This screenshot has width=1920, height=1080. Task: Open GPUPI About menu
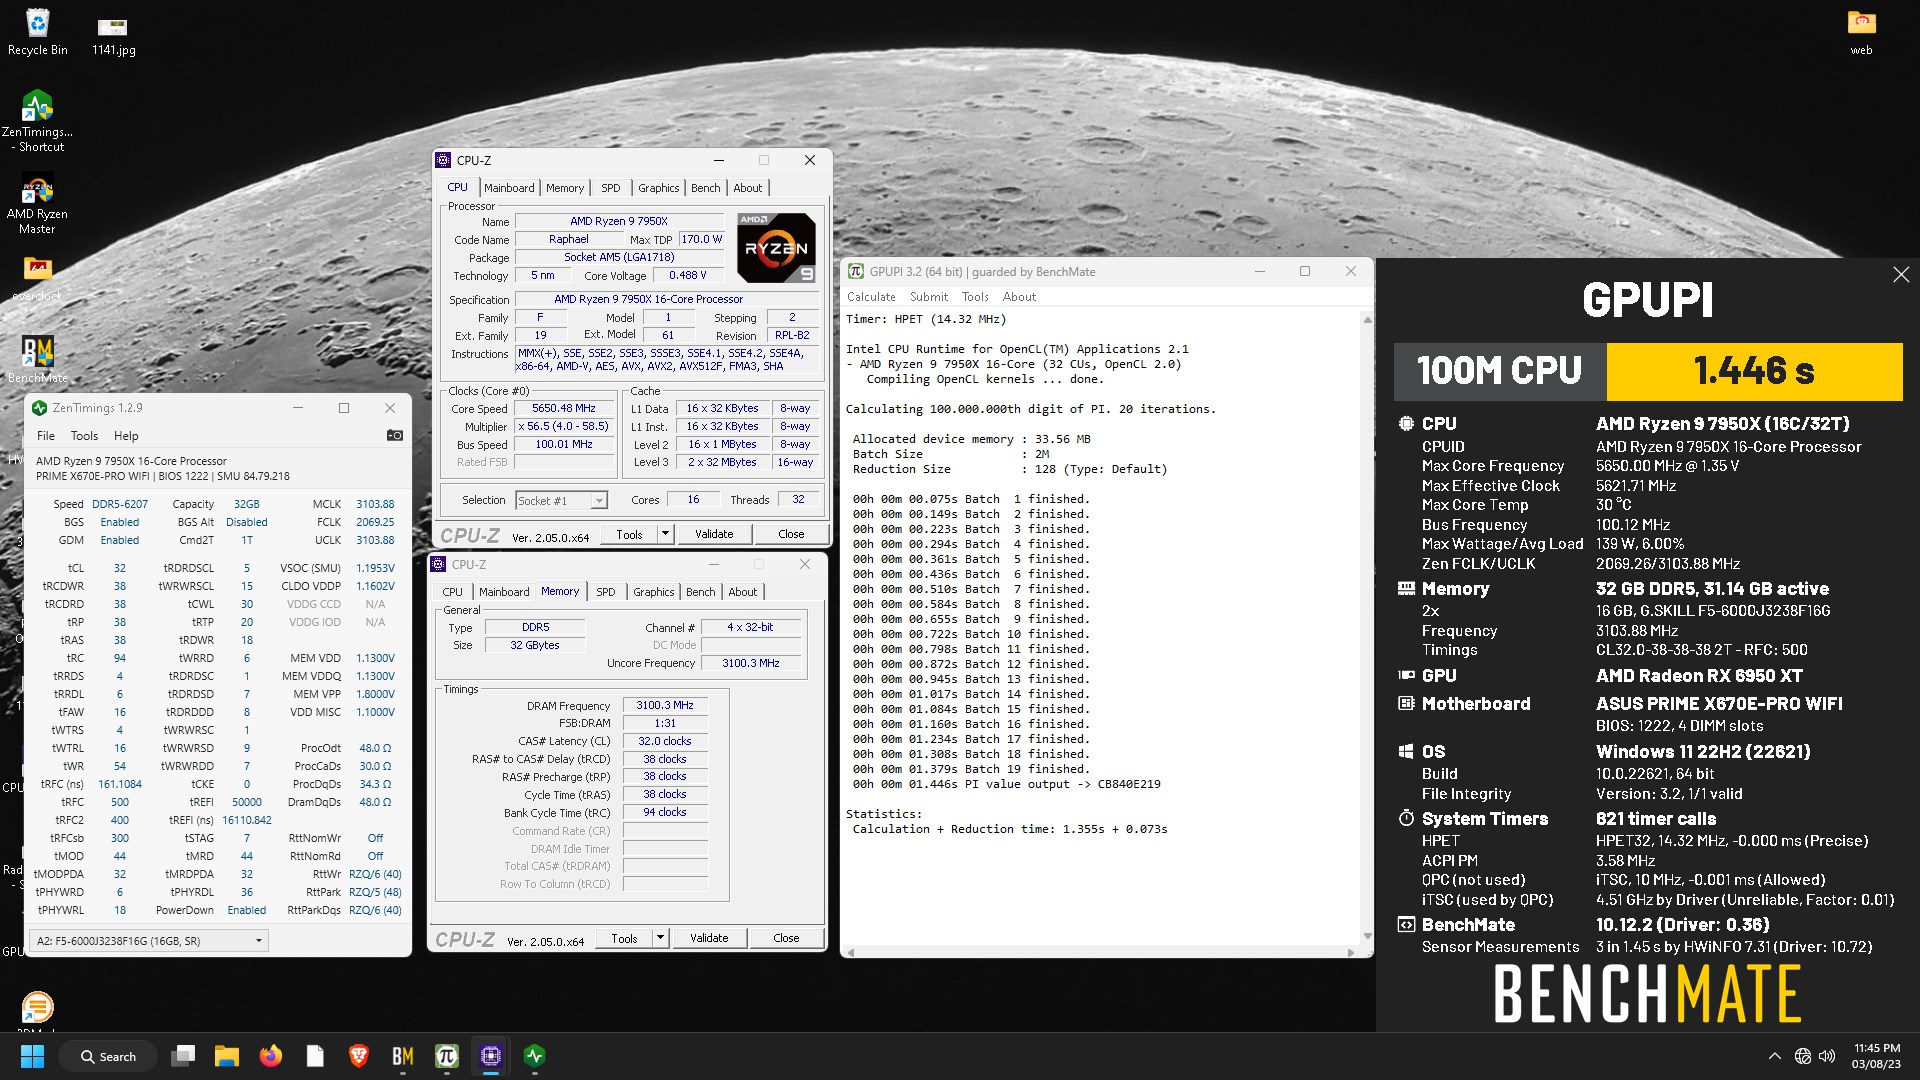point(1019,297)
